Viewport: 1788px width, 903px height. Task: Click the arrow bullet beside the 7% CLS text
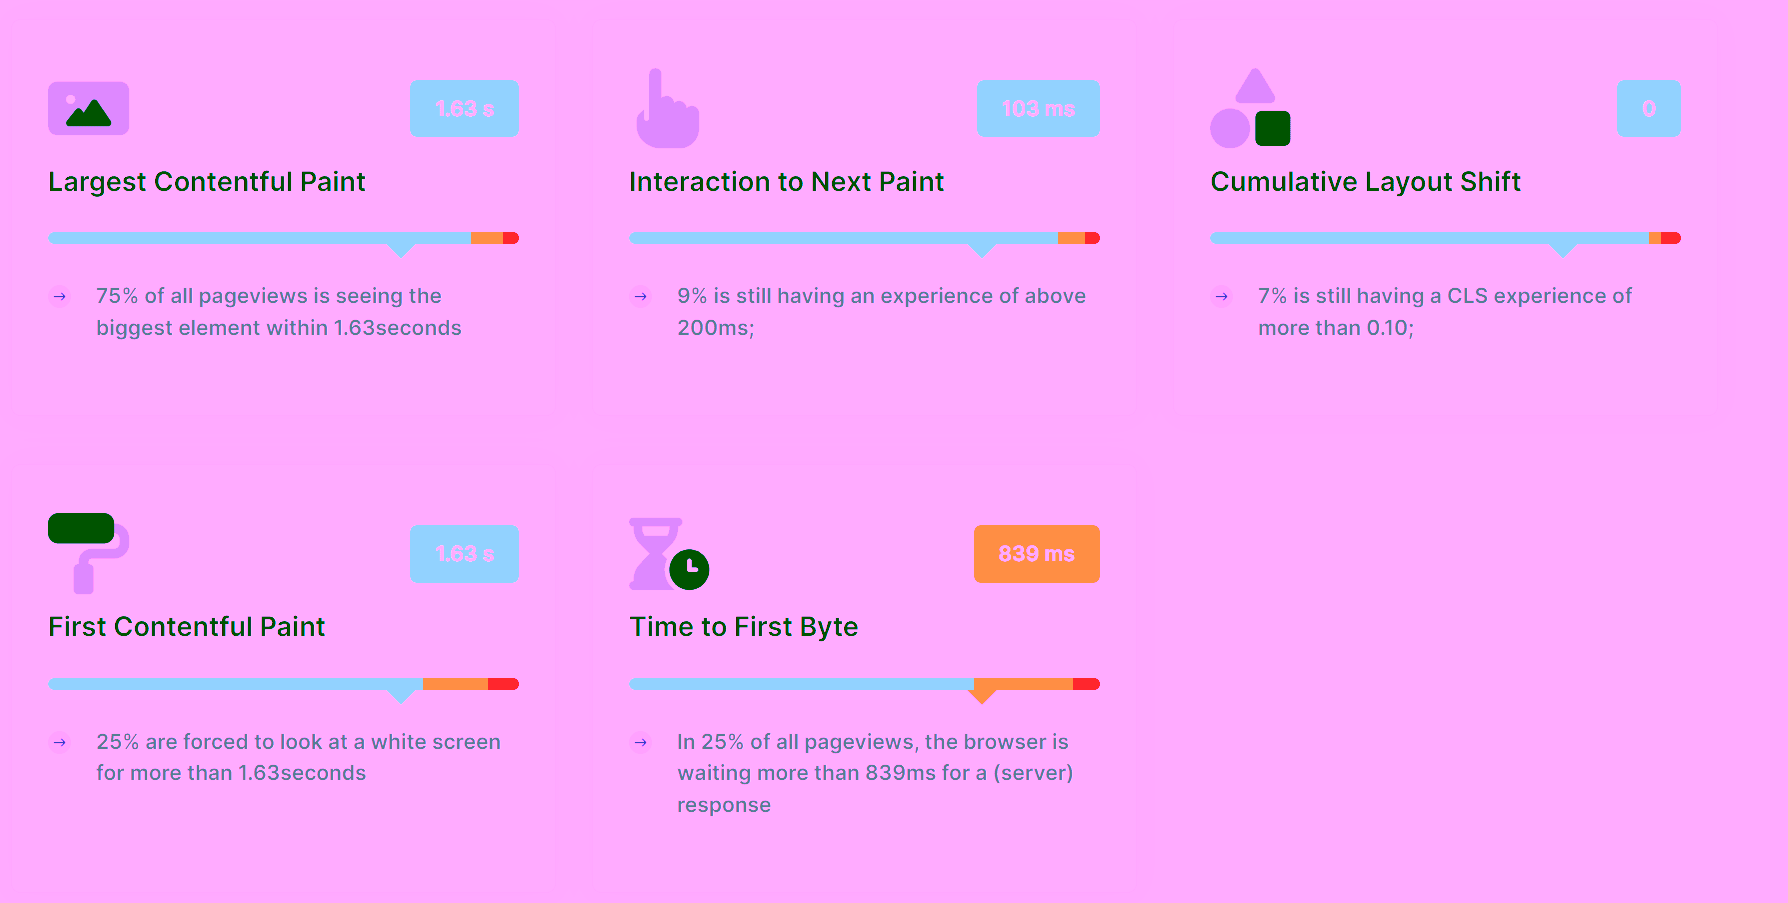(x=1222, y=296)
